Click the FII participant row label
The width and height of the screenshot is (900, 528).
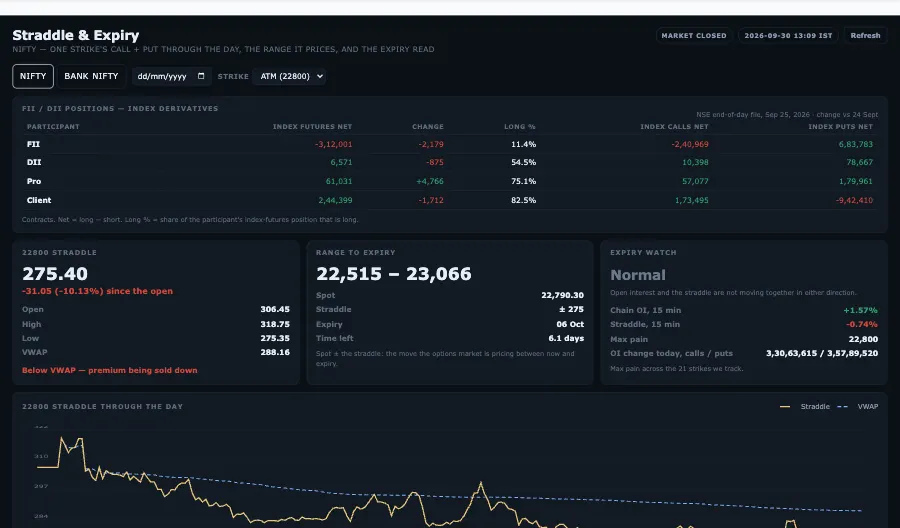point(33,145)
